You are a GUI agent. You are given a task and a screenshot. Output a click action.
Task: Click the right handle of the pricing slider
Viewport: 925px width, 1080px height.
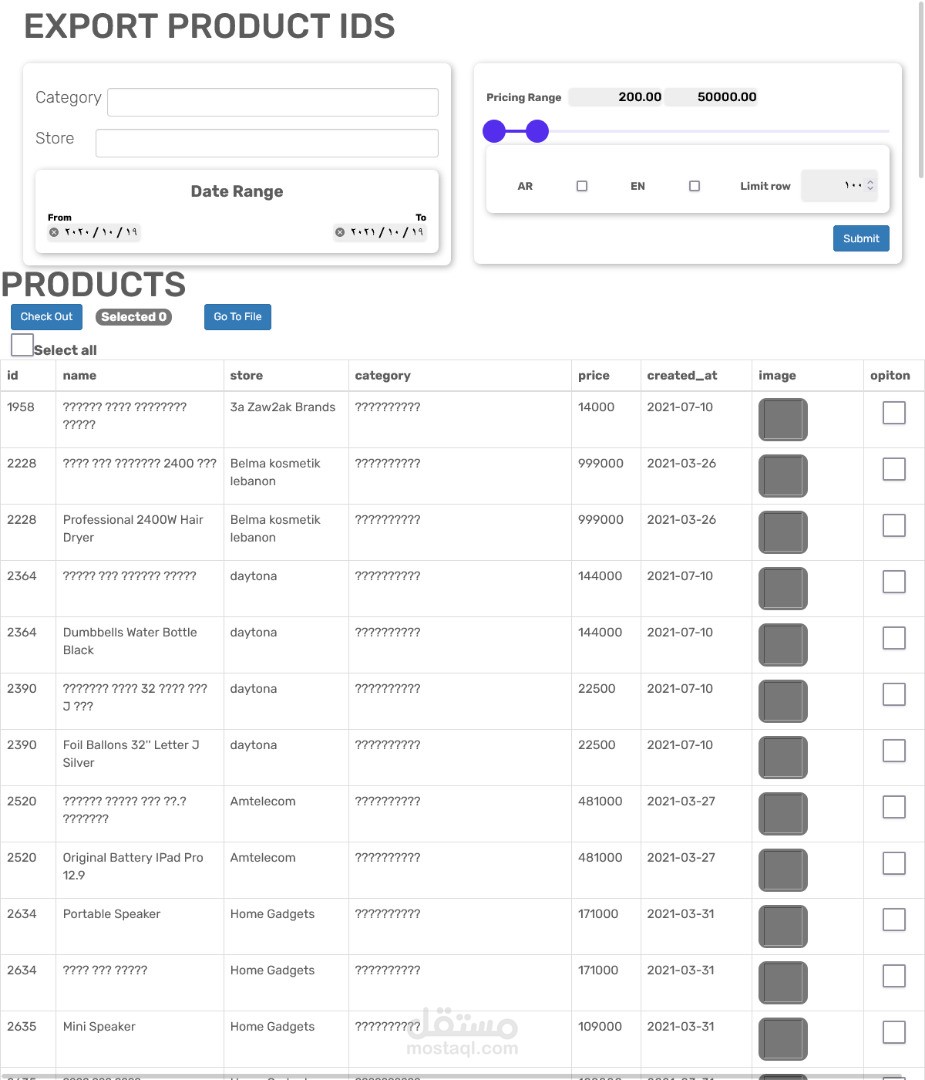[x=537, y=131]
